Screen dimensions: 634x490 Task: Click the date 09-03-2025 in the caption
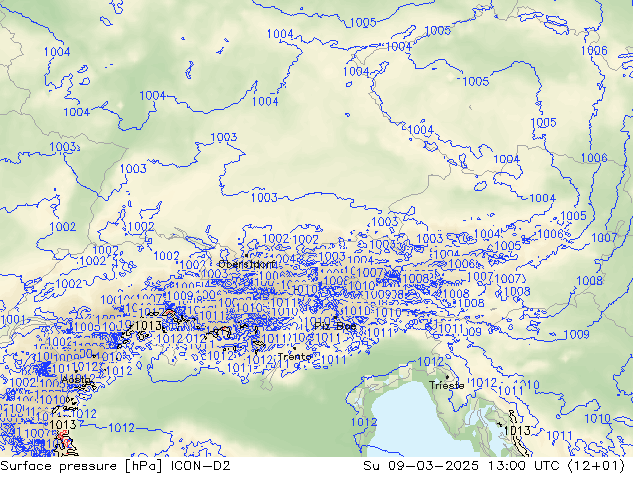[433, 466]
